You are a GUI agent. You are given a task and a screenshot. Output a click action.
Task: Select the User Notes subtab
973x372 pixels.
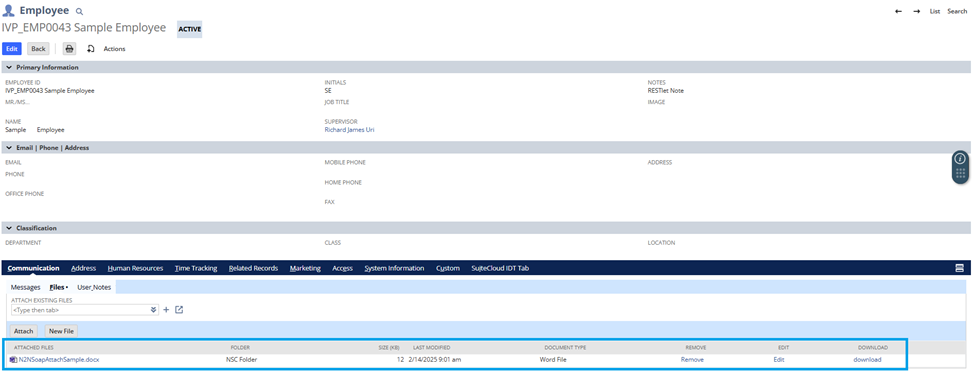tap(94, 287)
